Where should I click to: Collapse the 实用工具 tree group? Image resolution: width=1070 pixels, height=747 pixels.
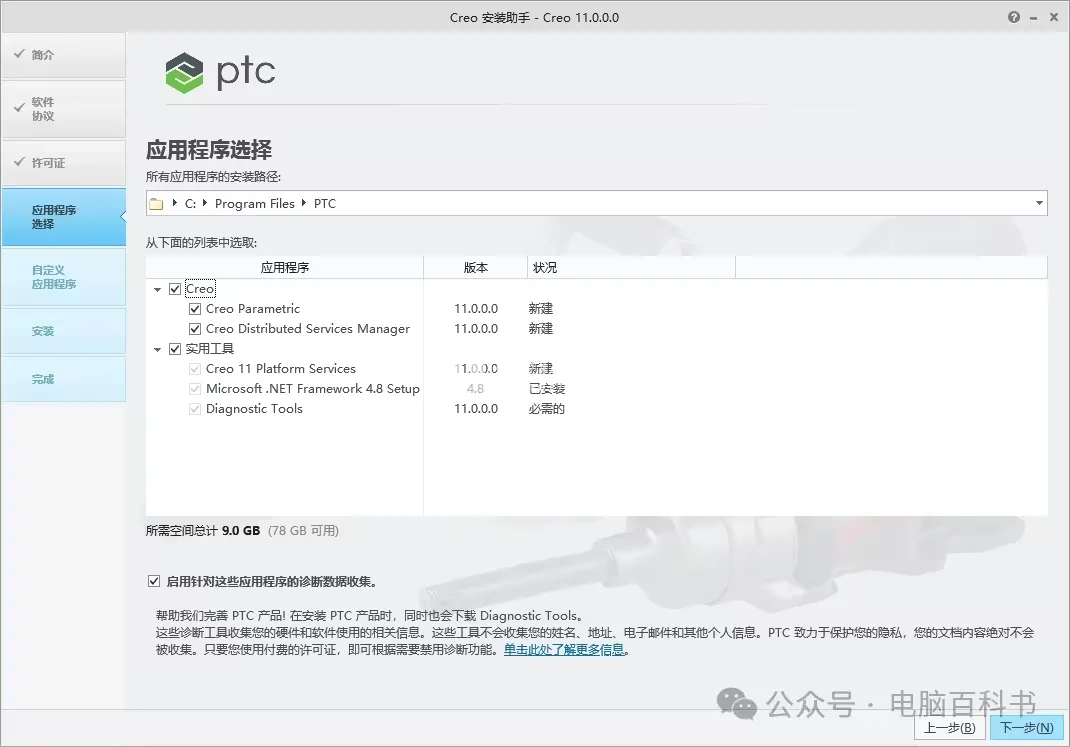pos(158,349)
